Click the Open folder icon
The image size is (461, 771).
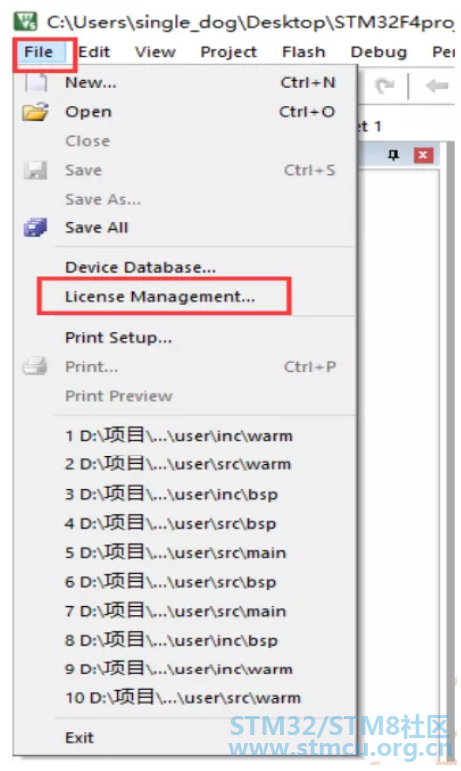coord(35,112)
